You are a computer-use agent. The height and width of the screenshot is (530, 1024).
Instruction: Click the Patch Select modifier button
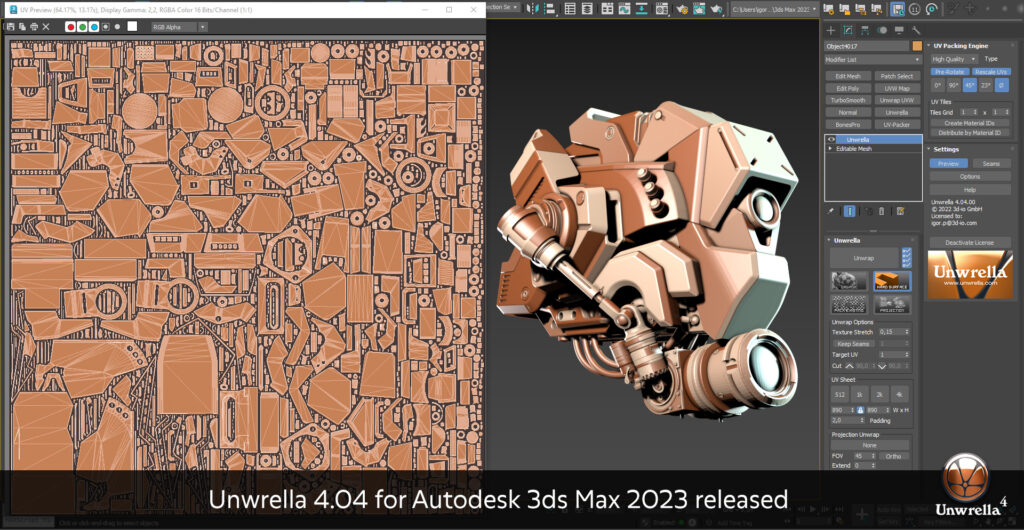(897, 76)
